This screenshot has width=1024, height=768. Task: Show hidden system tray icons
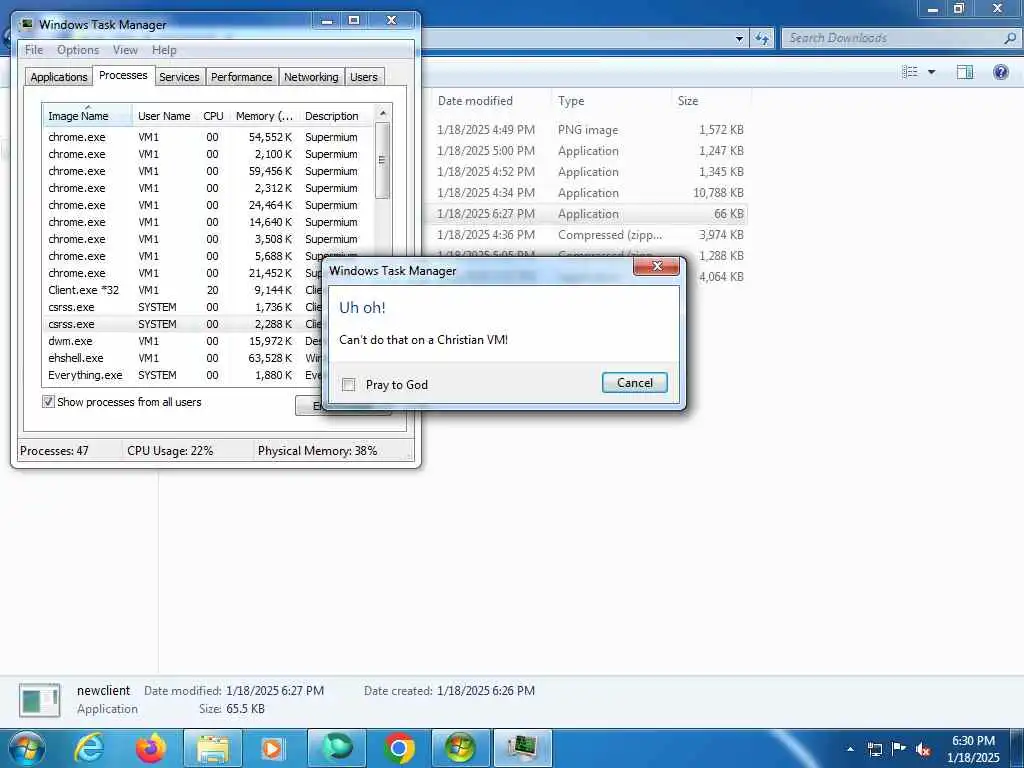850,749
